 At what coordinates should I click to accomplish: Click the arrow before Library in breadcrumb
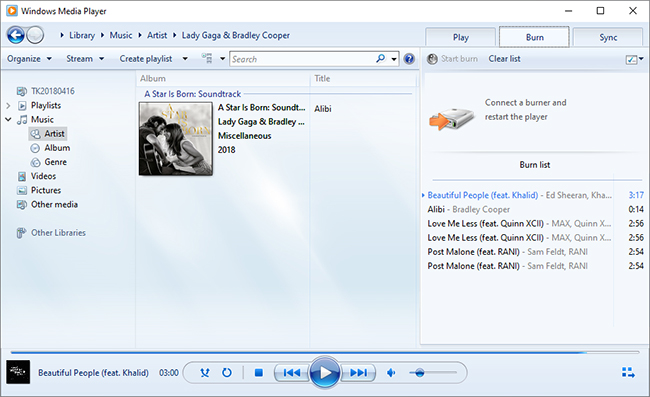[x=62, y=35]
